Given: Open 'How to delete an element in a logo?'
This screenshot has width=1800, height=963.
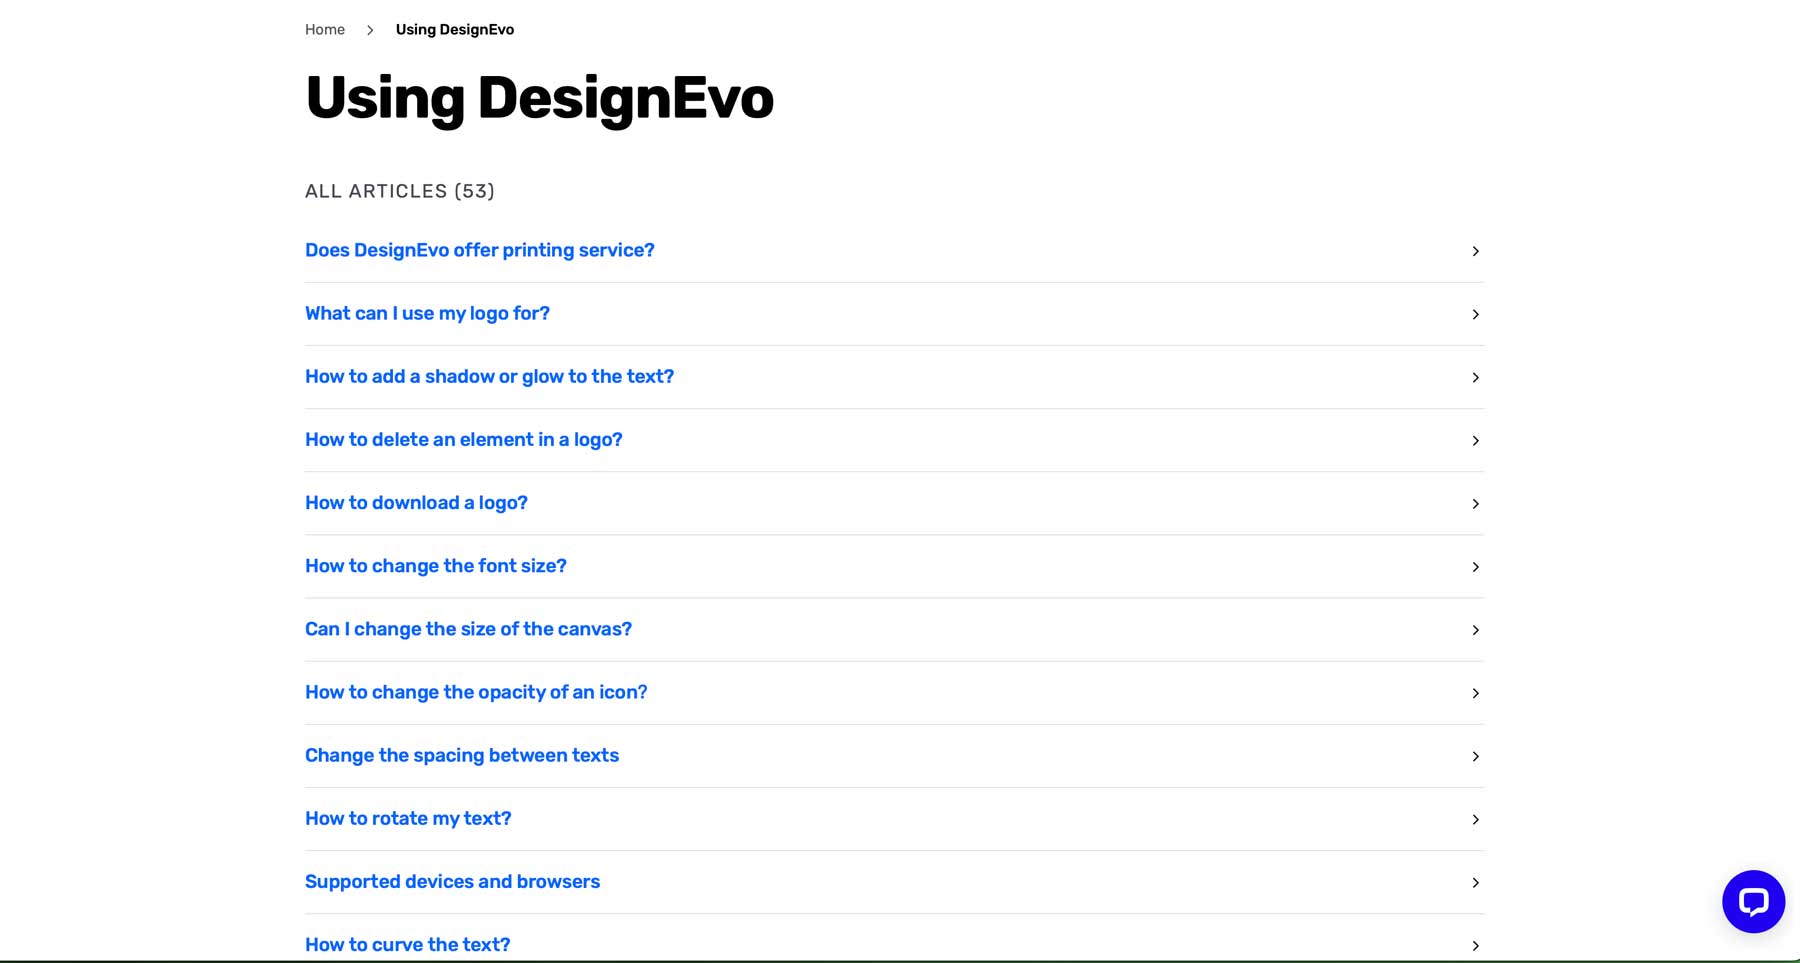Looking at the screenshot, I should 463,440.
